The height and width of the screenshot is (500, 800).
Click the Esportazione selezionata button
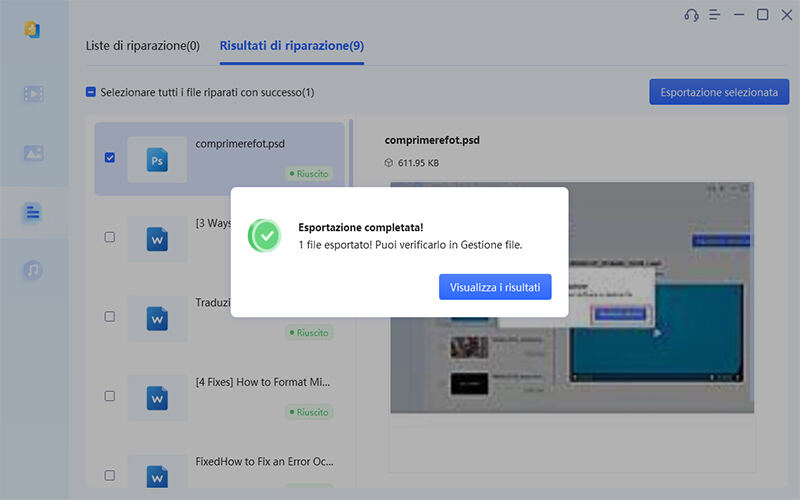pos(719,92)
